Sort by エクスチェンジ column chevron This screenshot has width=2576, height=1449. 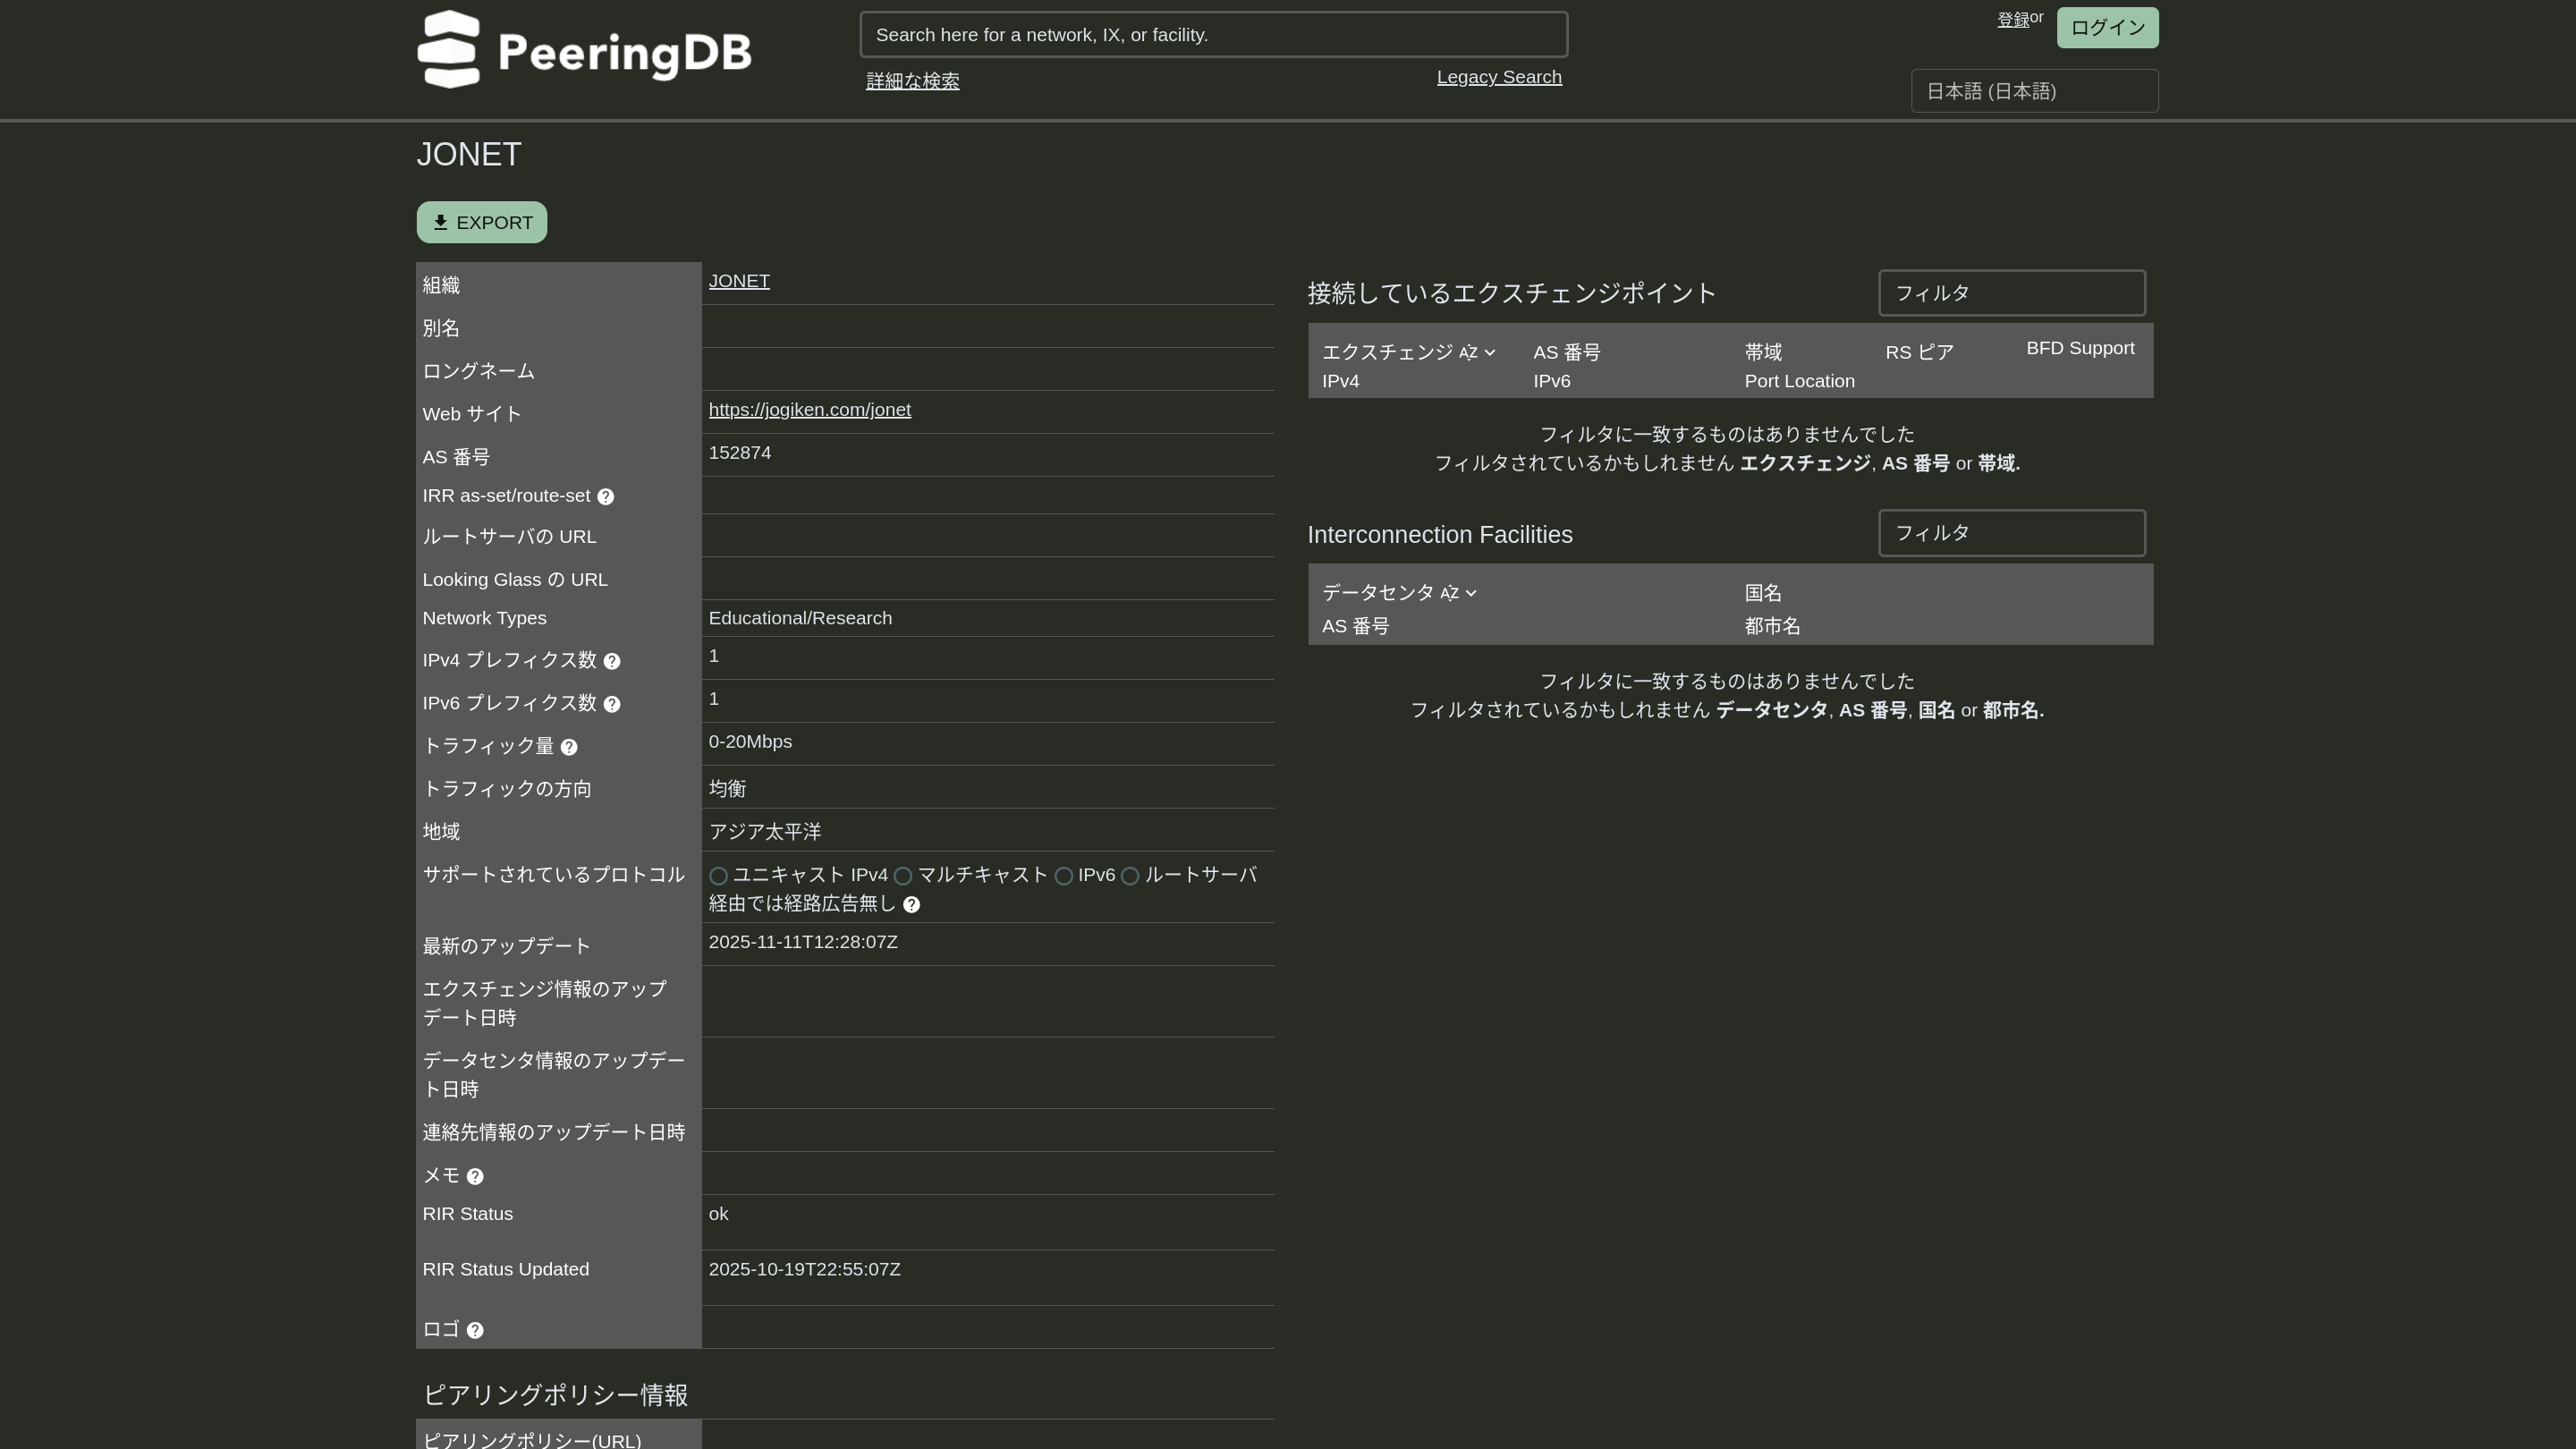(1490, 353)
